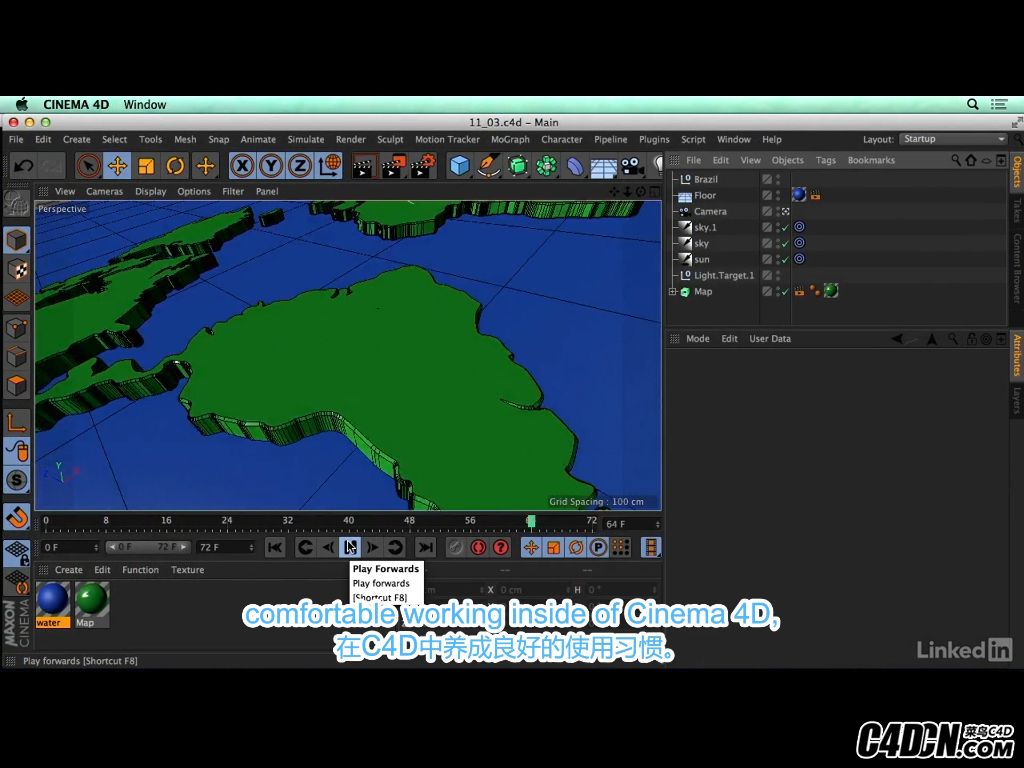The height and width of the screenshot is (768, 1024).
Task: Open the viewport Cameras menu
Action: click(x=104, y=191)
